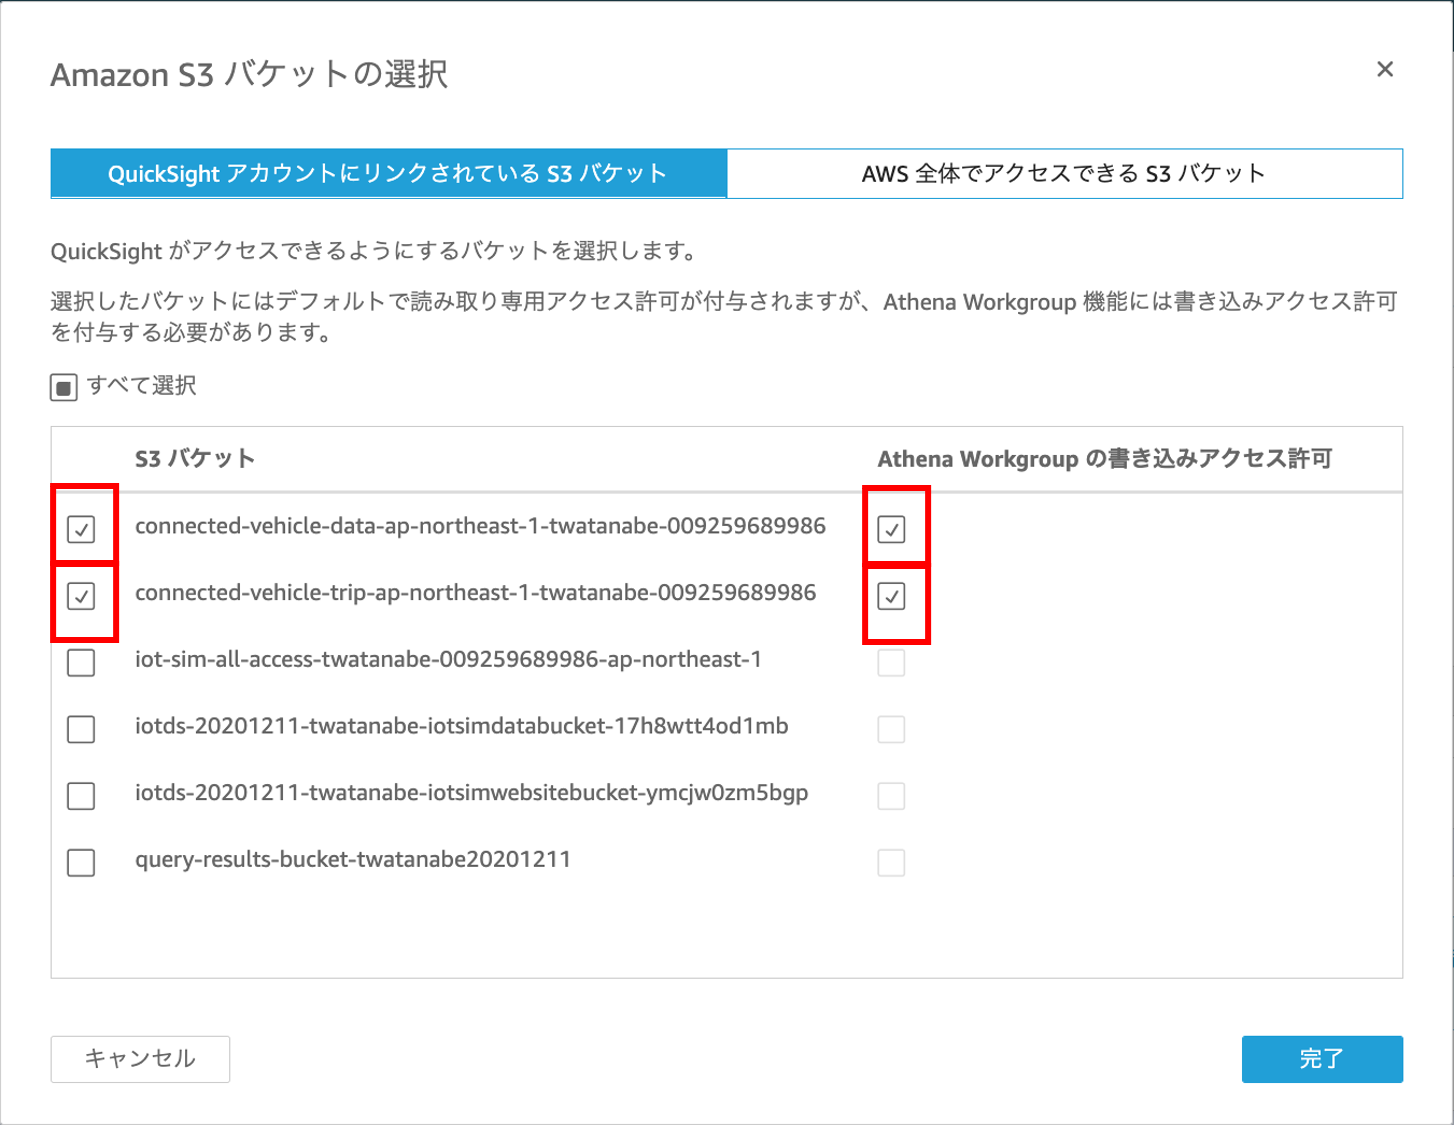The image size is (1454, 1125).
Task: Click iotsimwebsitebucket-ymcjw0zm5bgp bucket name
Action: click(471, 793)
